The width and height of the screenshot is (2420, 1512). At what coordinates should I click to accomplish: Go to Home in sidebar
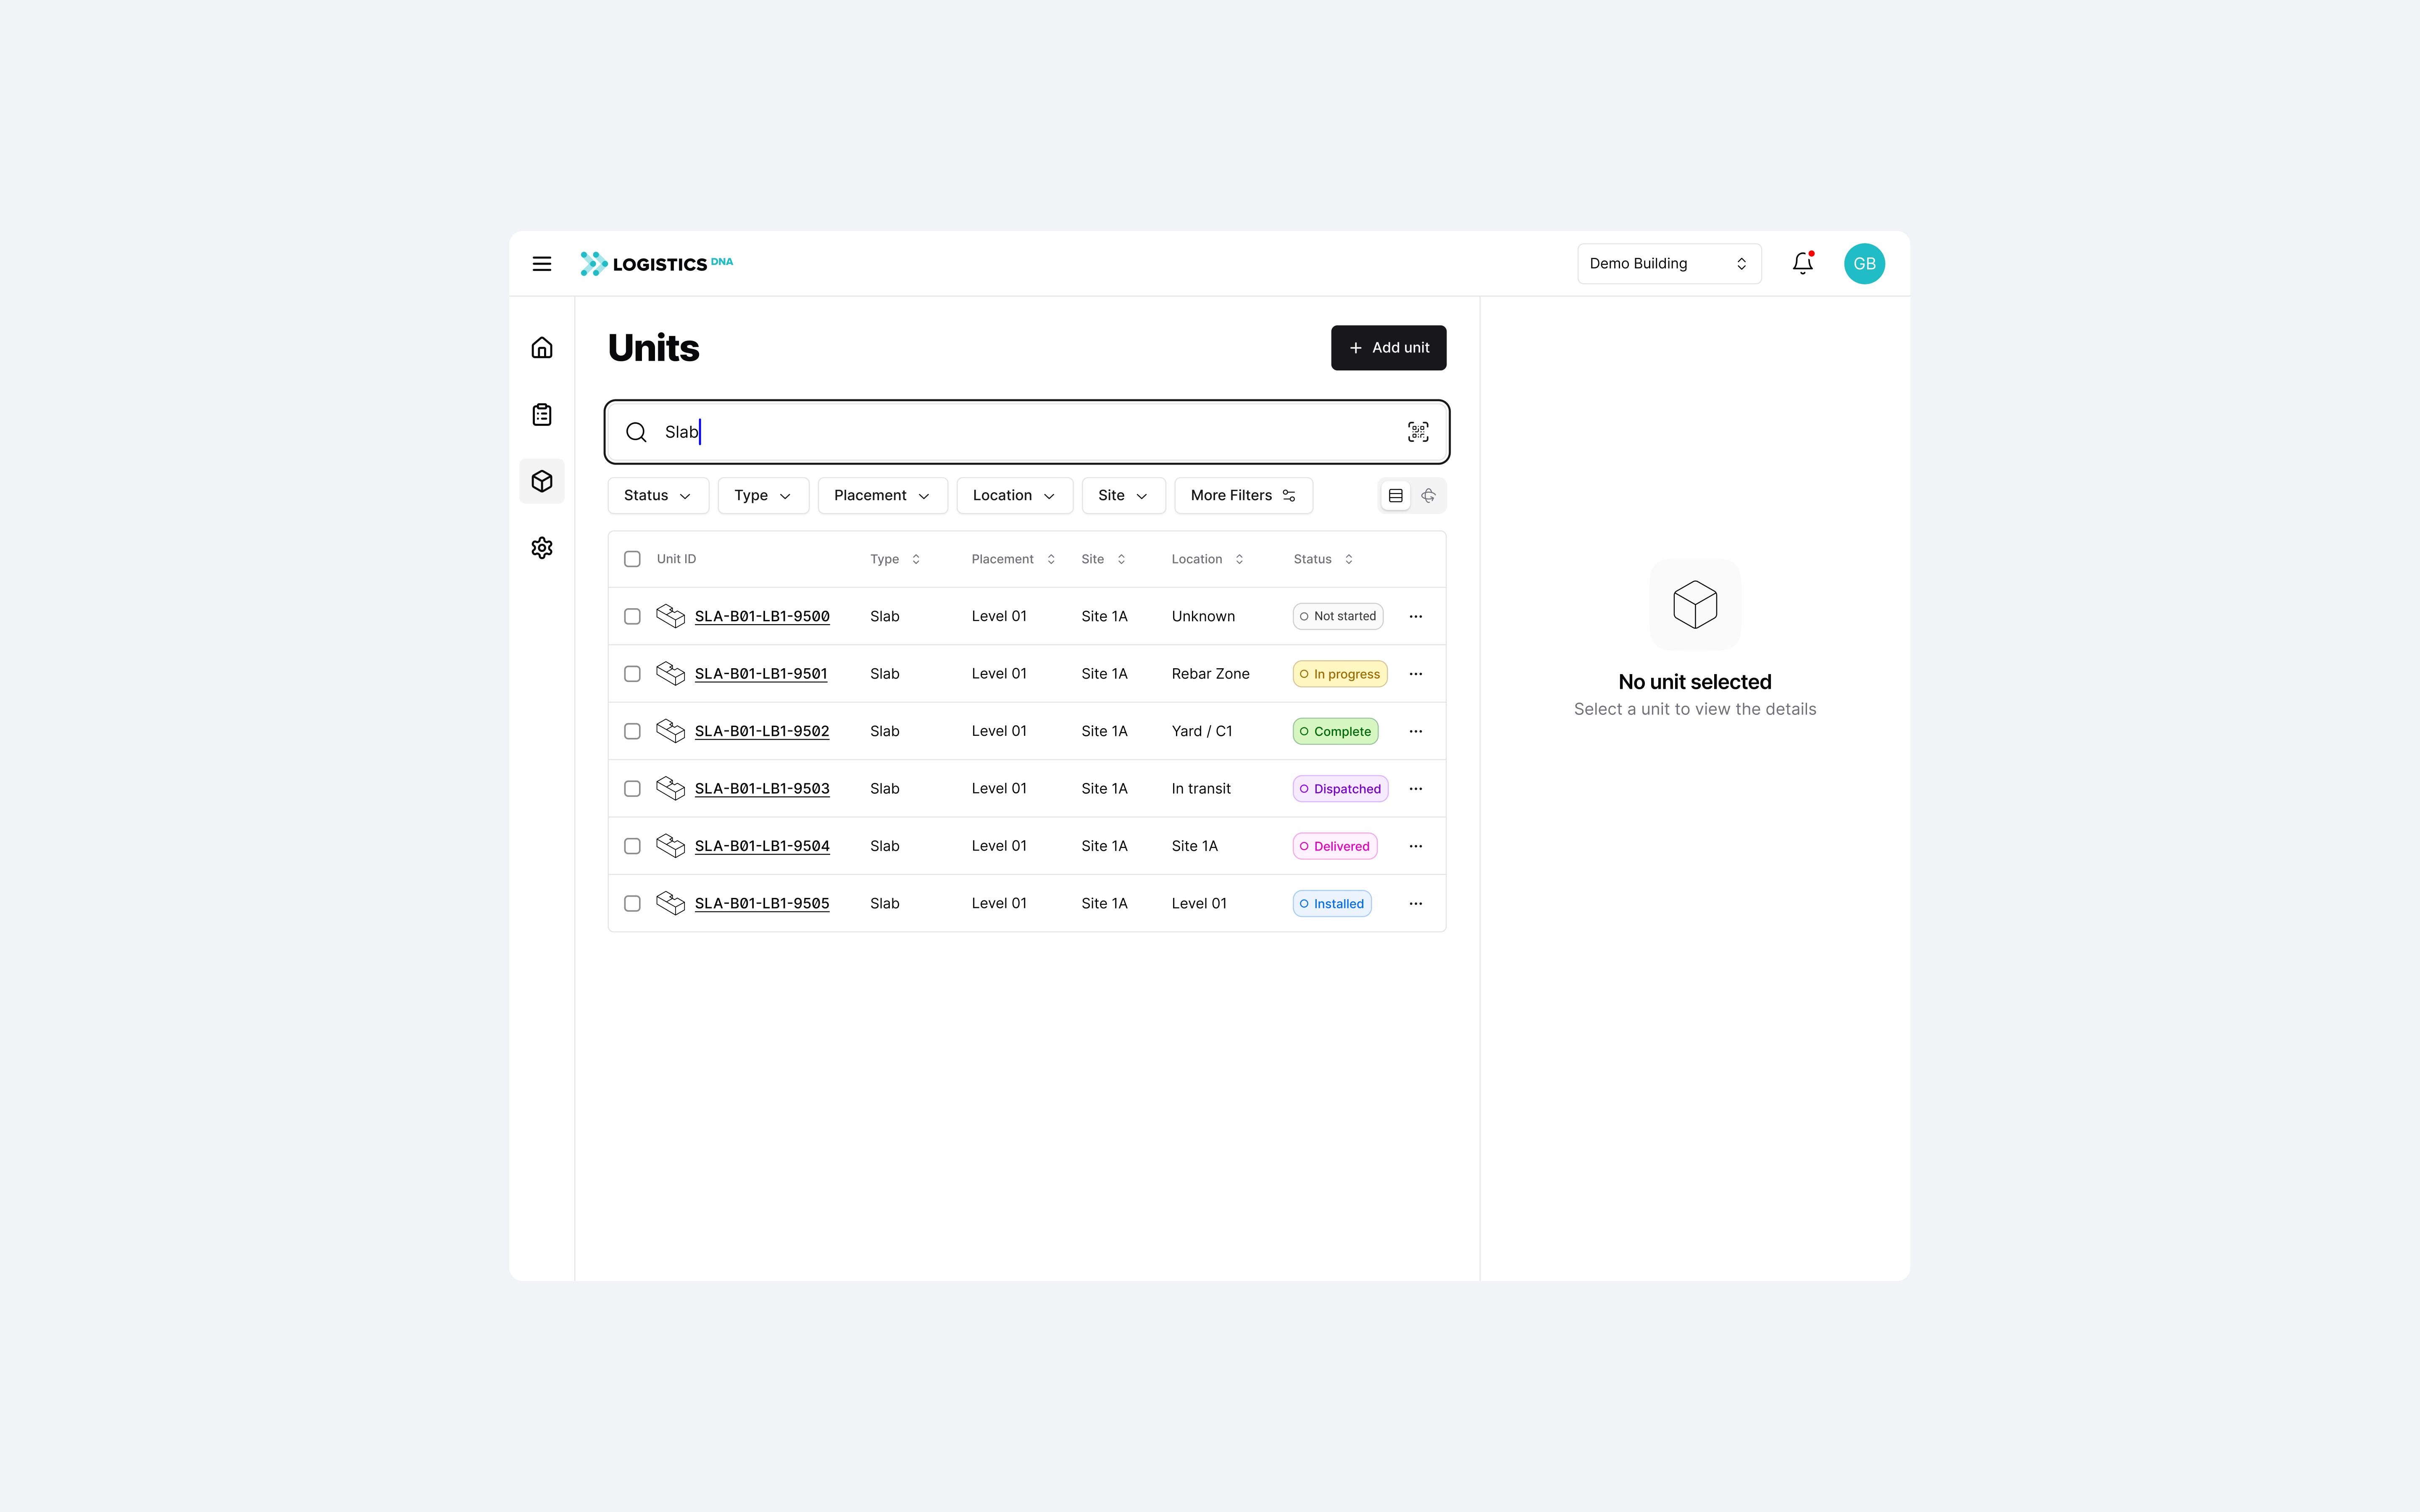(541, 348)
